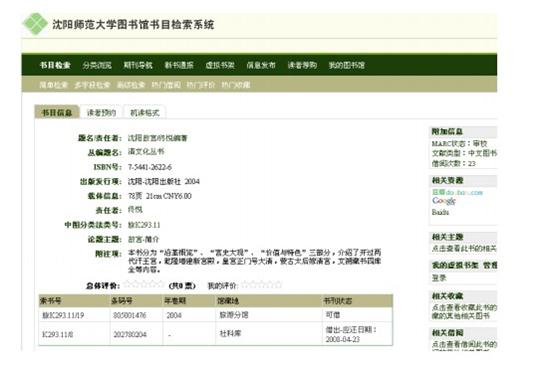
Task: Switch to the 书目信息 tab
Action: click(57, 112)
